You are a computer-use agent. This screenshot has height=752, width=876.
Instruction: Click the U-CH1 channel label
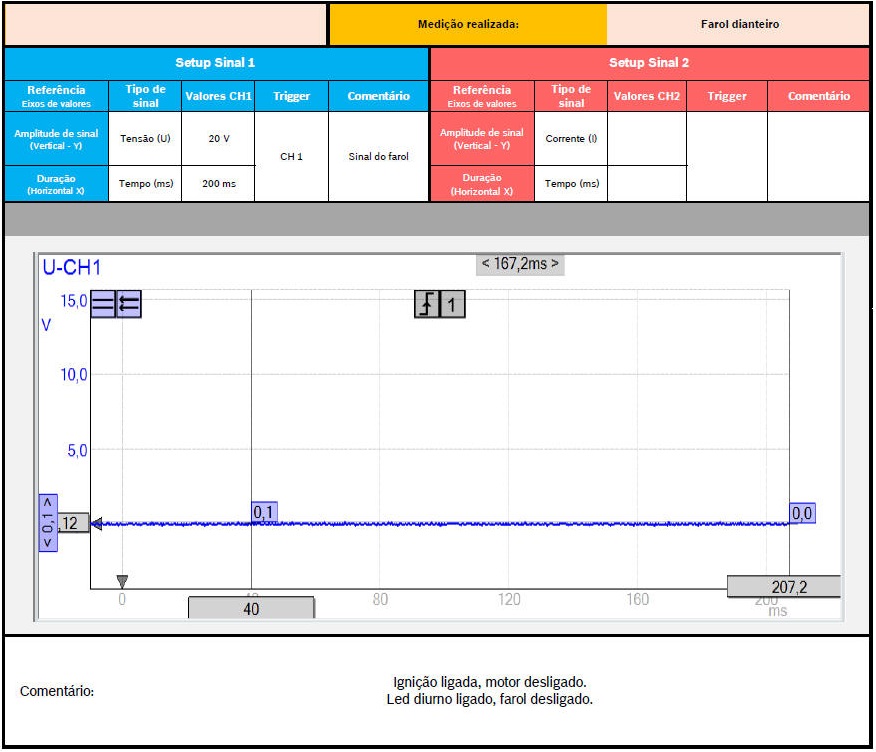tap(71, 268)
